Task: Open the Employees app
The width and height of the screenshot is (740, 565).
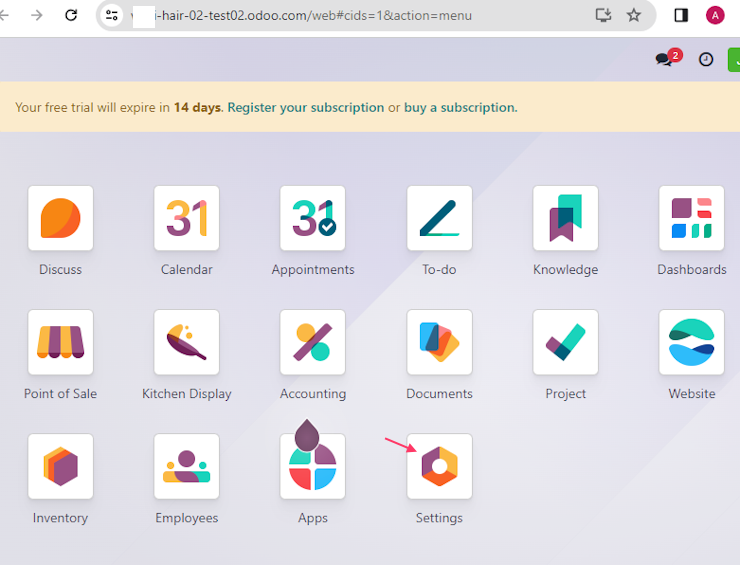Action: point(186,466)
